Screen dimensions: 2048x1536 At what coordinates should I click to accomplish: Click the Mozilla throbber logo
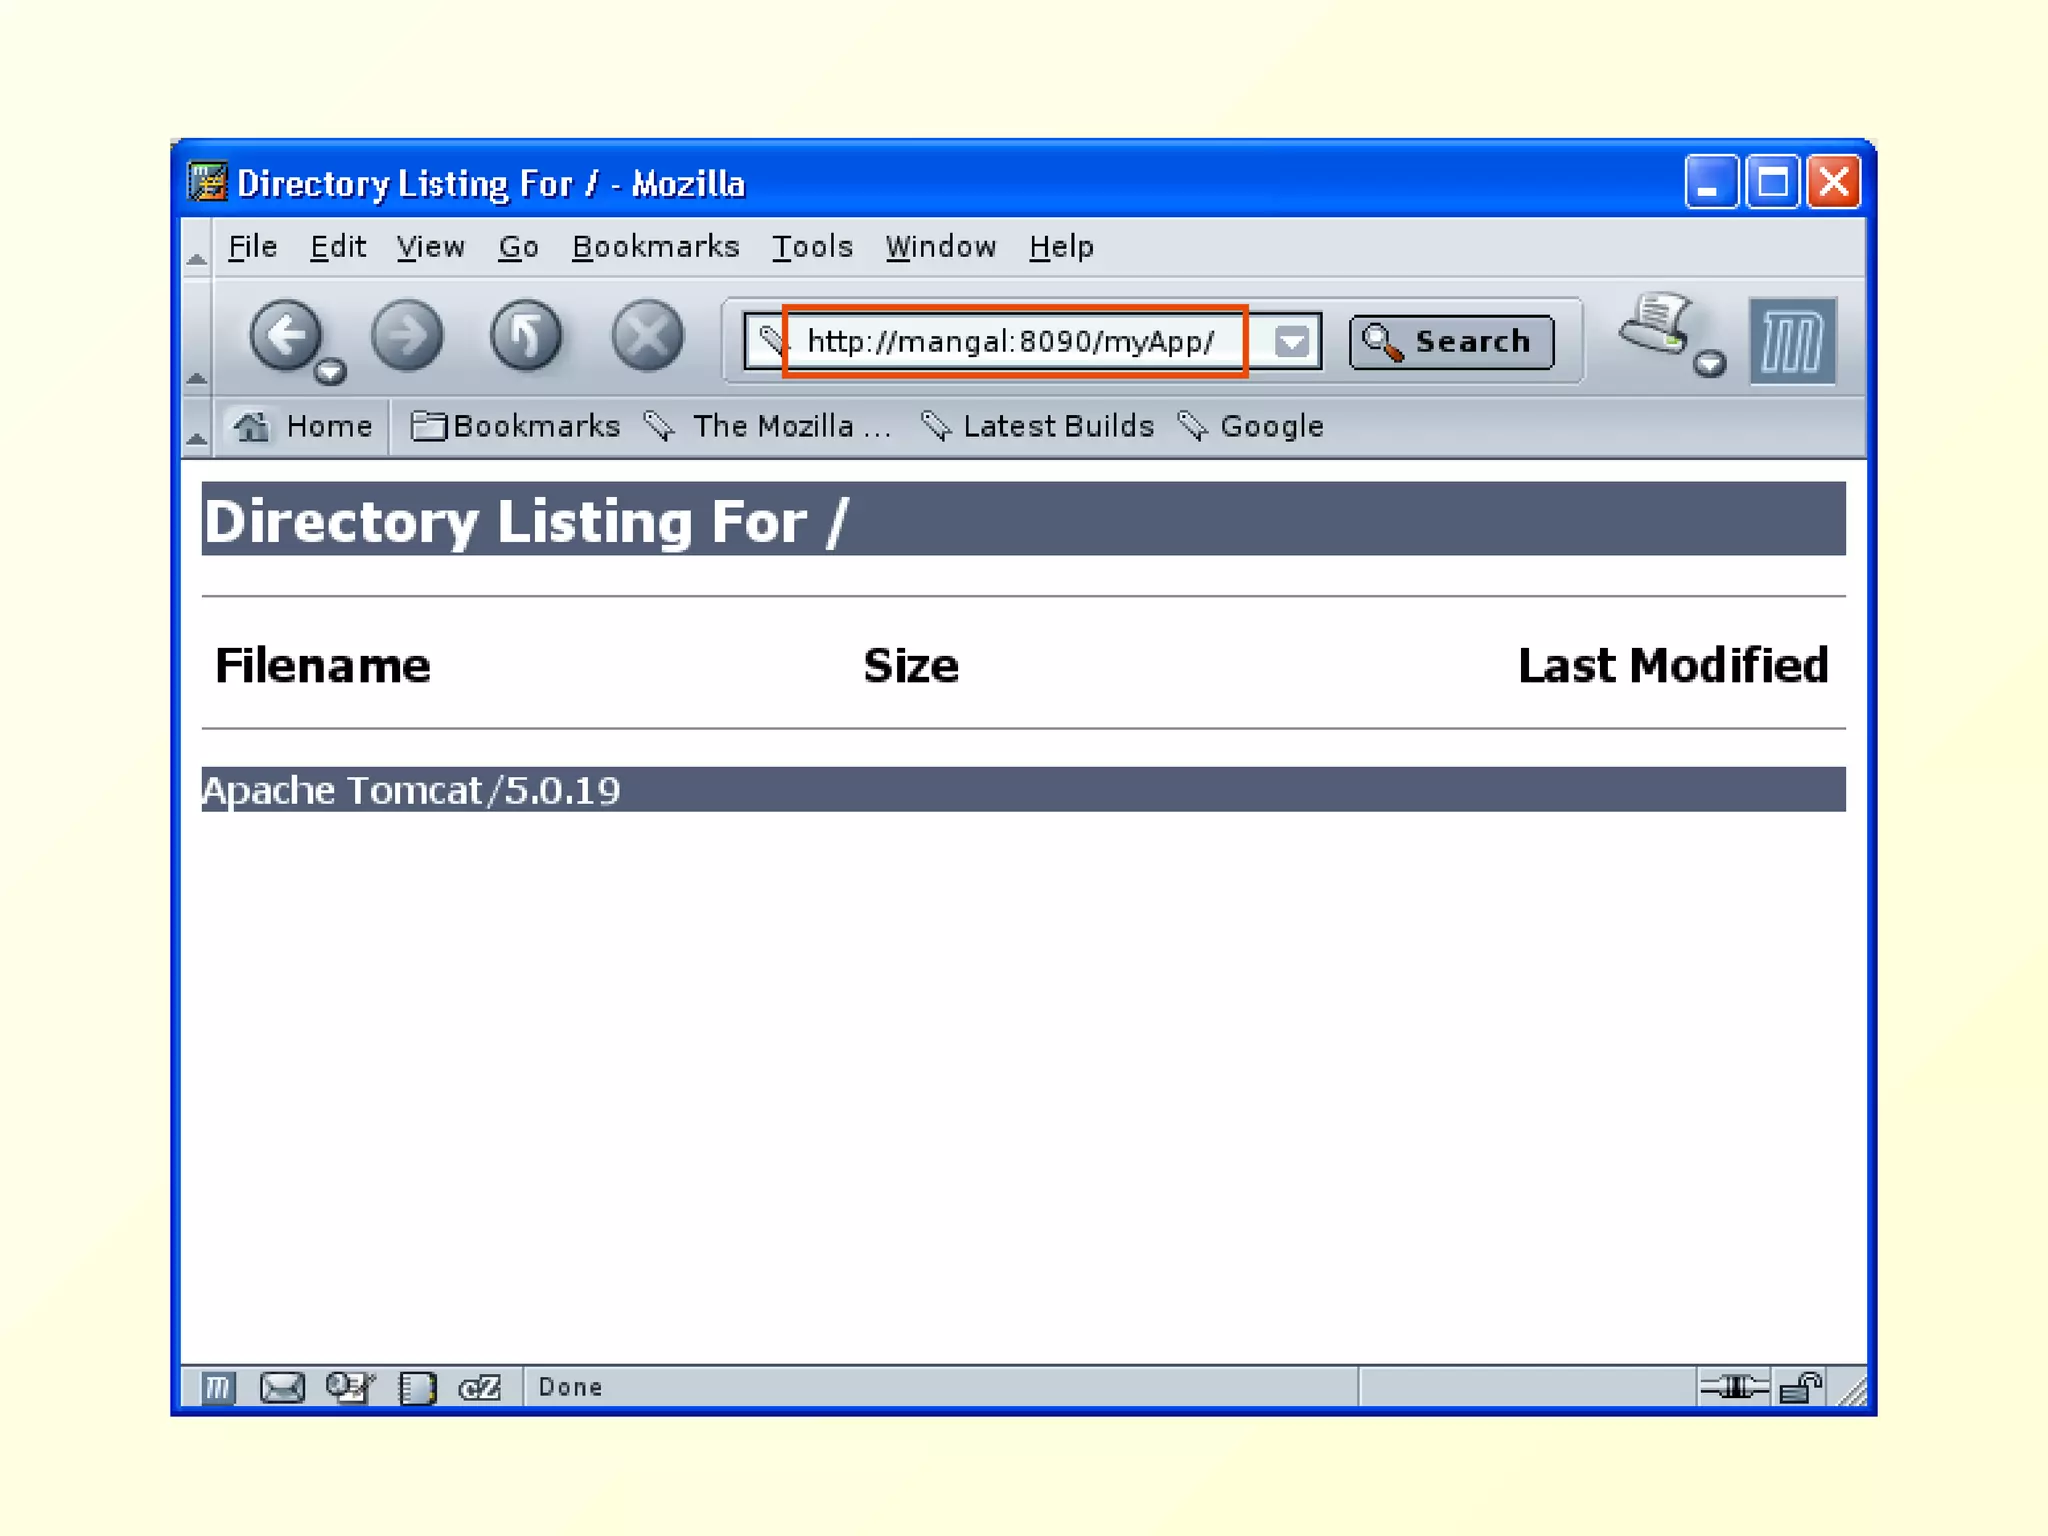click(x=1792, y=341)
